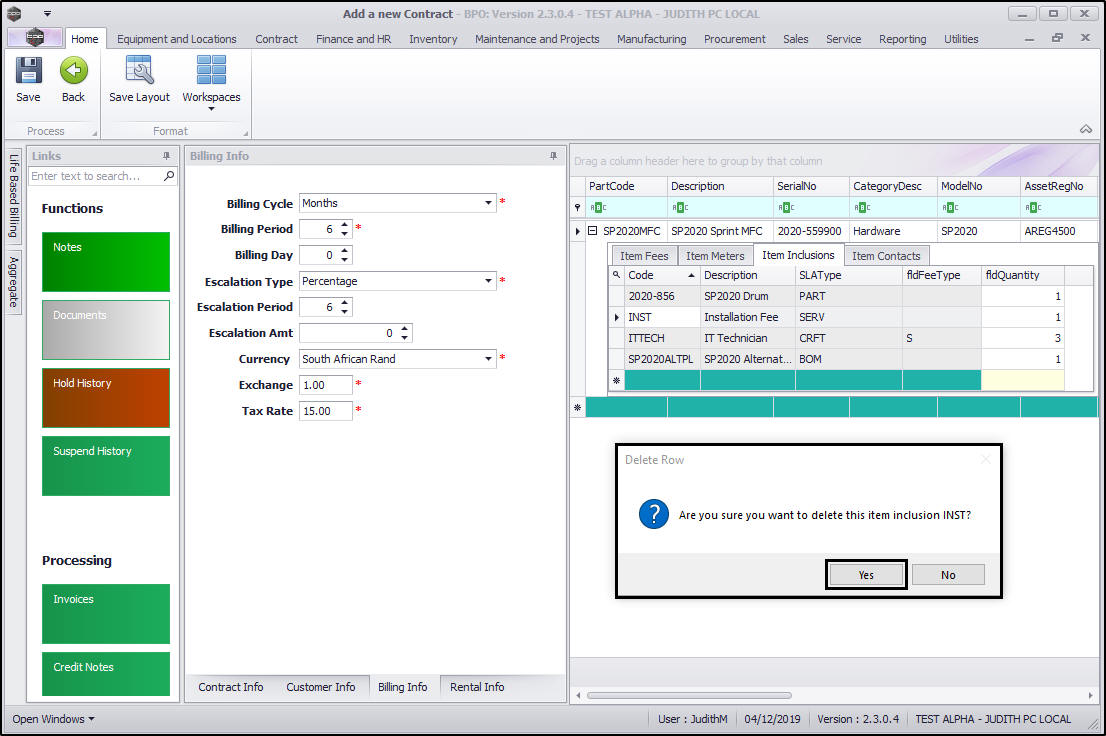Pin the Billing Info panel

[x=553, y=156]
